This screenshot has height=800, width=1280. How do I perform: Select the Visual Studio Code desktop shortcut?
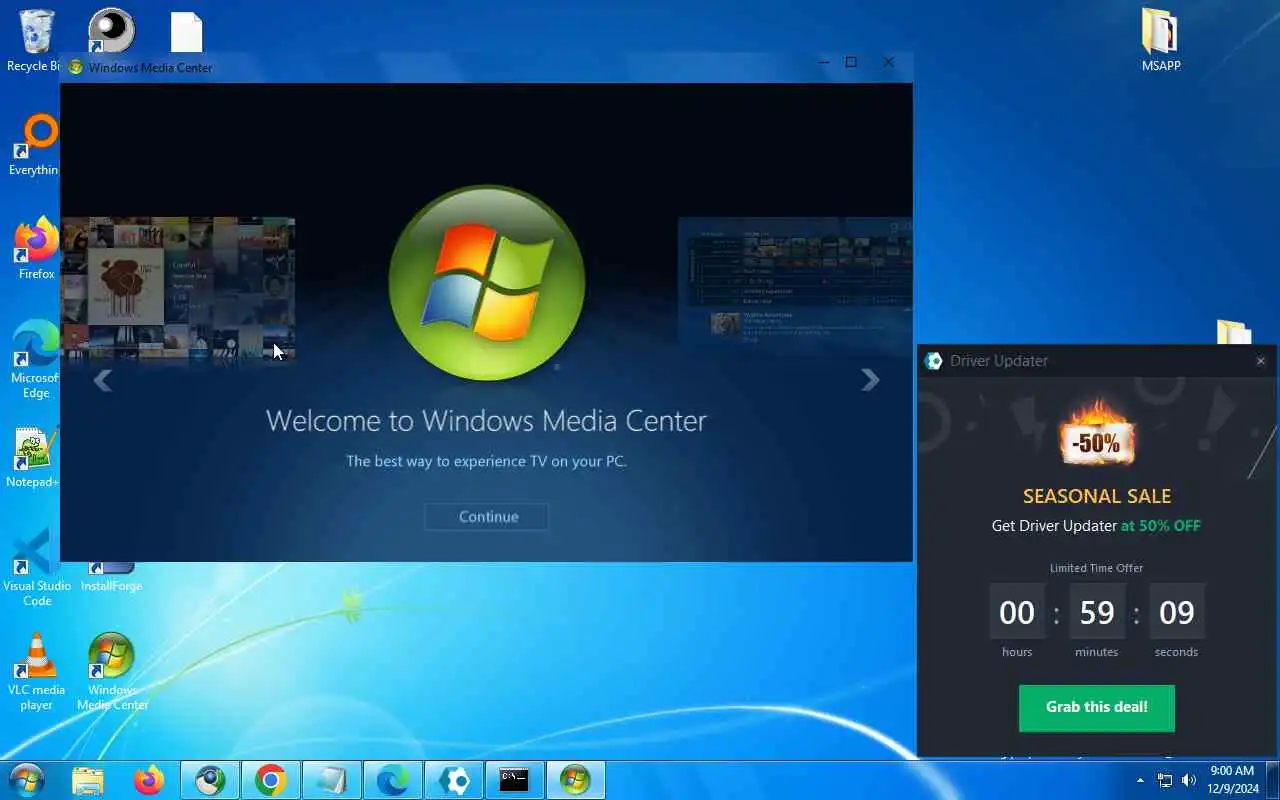[36, 568]
